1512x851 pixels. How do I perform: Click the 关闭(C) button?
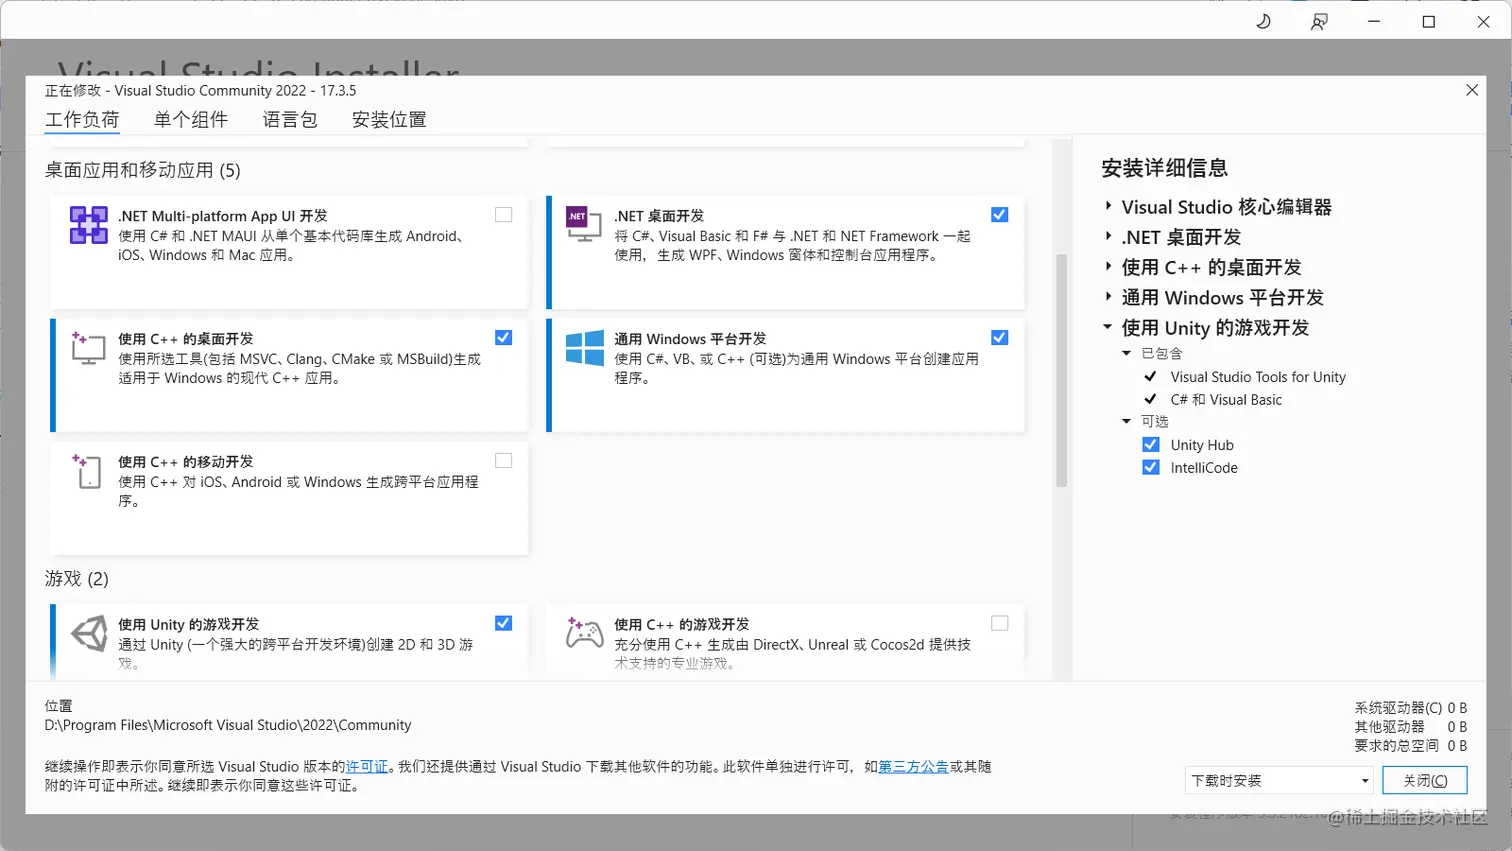tap(1425, 780)
